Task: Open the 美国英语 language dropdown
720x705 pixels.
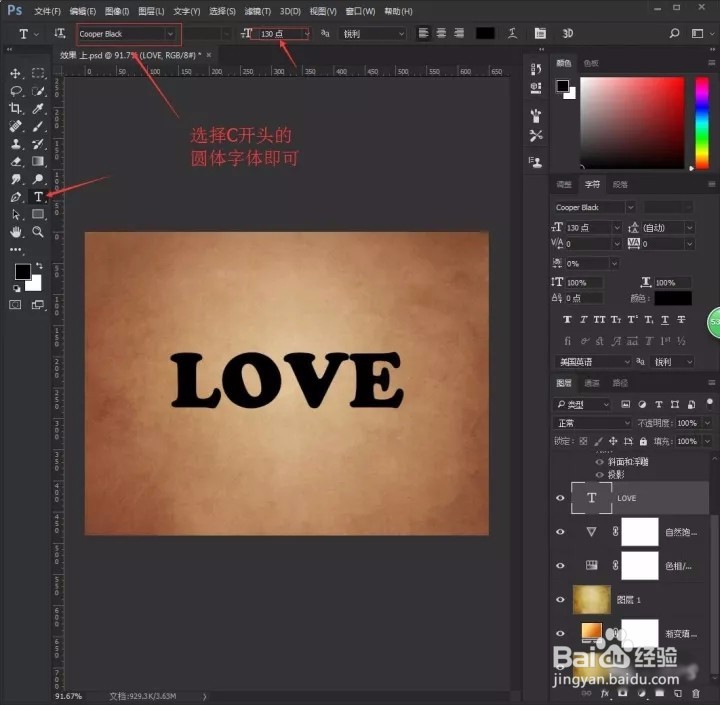Action: point(593,362)
